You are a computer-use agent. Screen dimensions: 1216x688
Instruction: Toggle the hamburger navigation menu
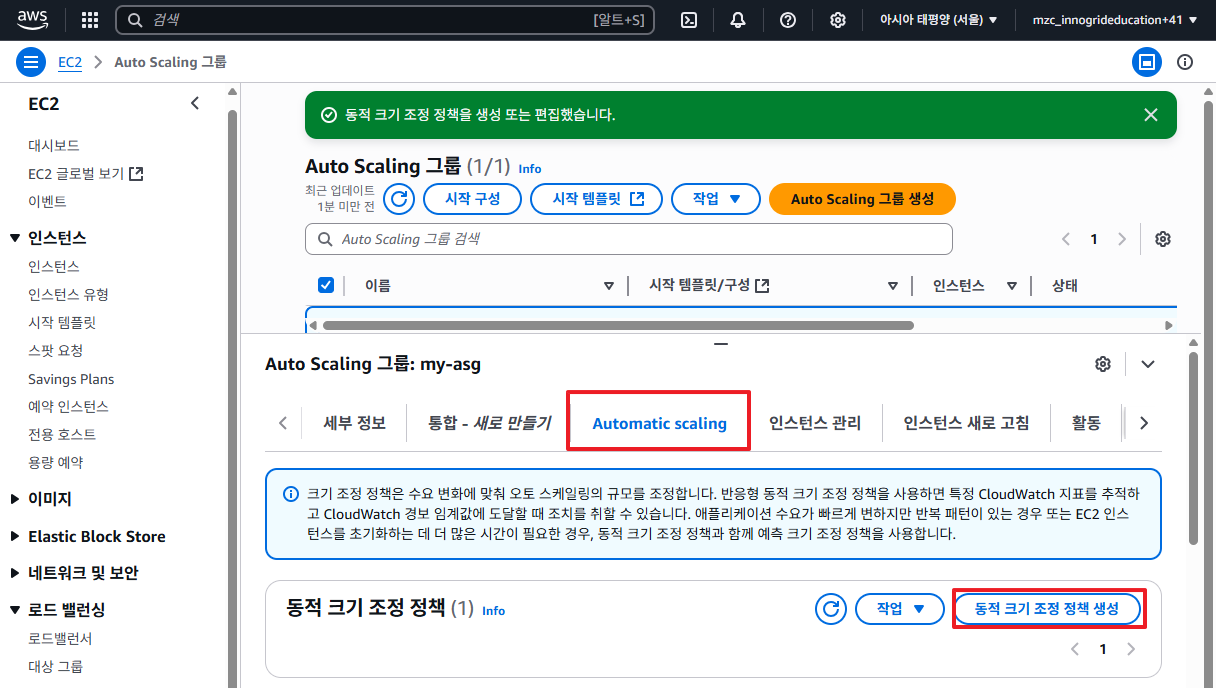[32, 62]
